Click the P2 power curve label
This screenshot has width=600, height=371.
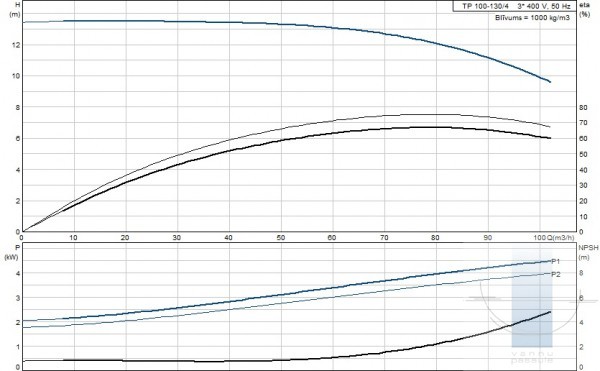point(556,274)
